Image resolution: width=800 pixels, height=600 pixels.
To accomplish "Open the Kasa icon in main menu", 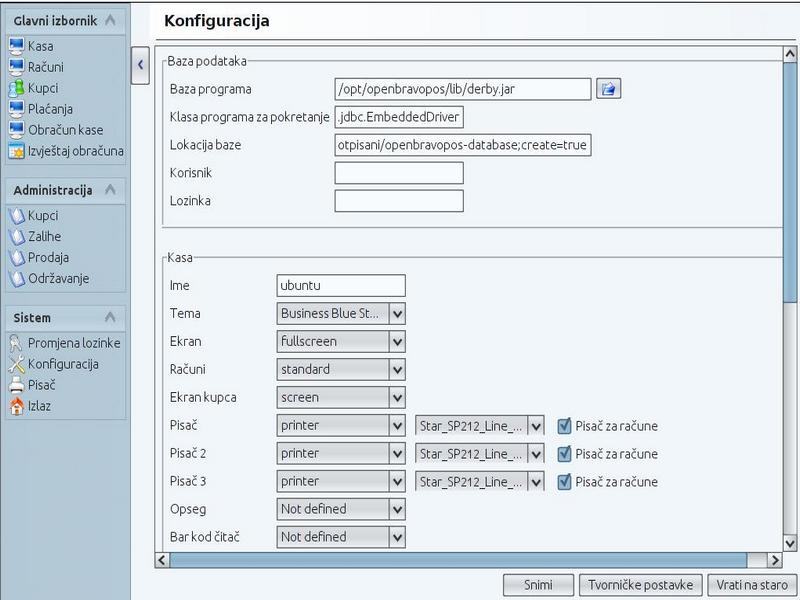I will [16, 46].
